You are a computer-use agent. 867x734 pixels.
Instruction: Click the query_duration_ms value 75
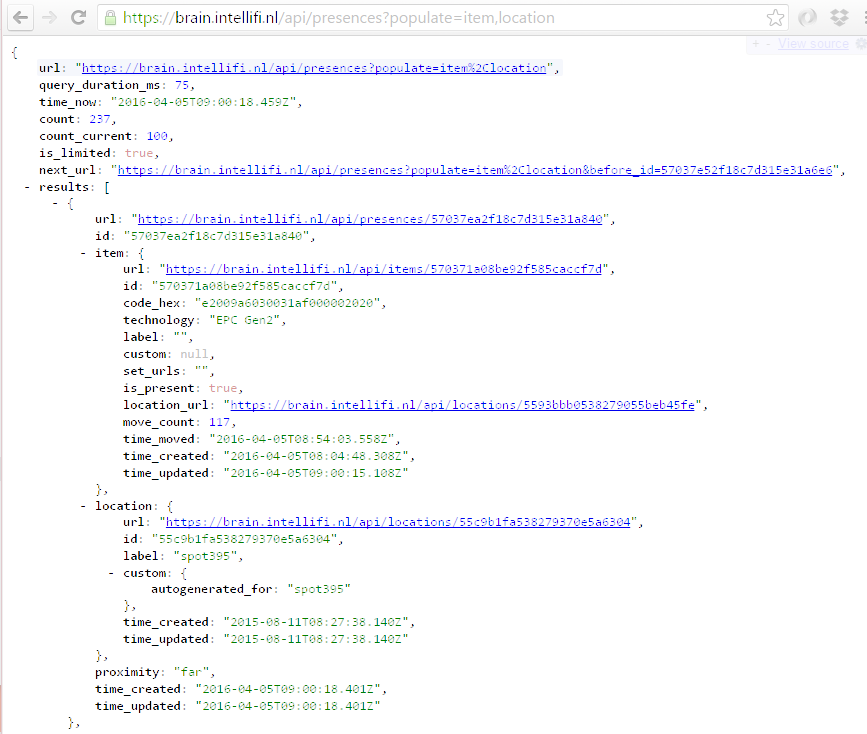pyautogui.click(x=182, y=85)
